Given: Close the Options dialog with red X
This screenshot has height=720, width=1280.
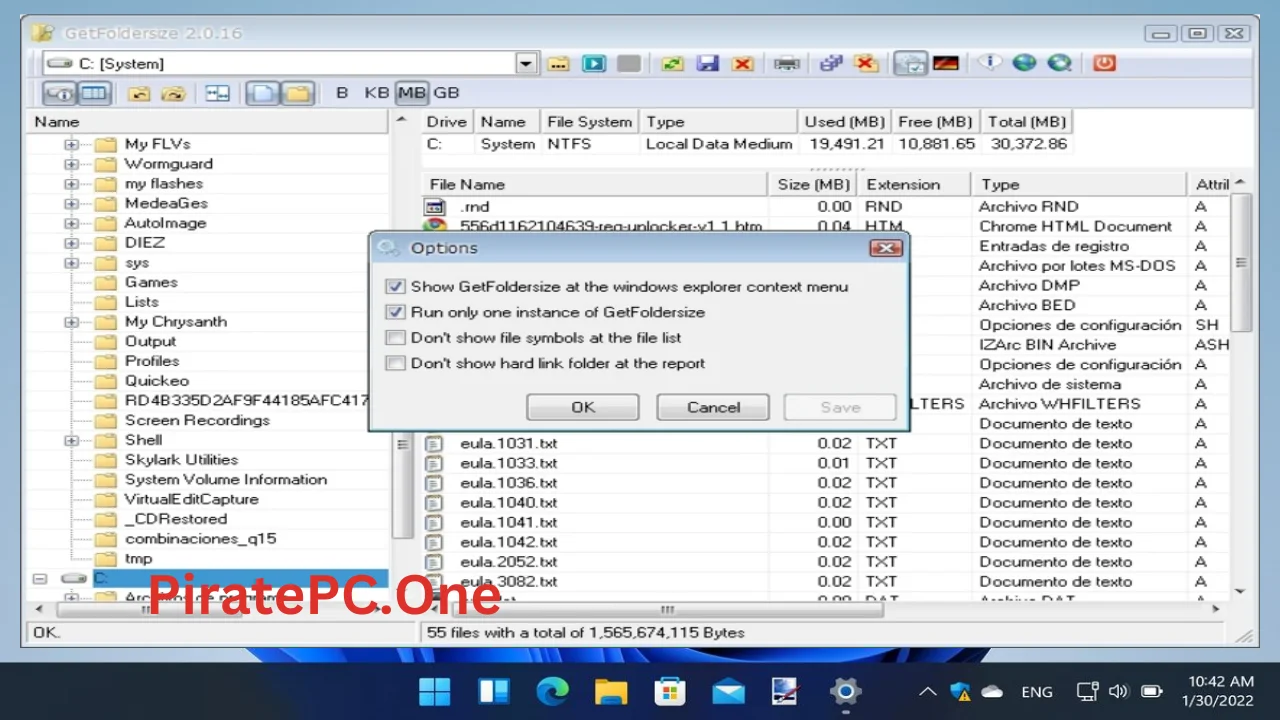Looking at the screenshot, I should 886,248.
